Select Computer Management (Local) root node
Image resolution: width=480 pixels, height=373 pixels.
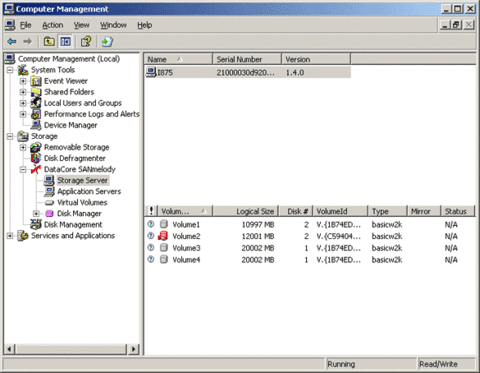point(69,59)
